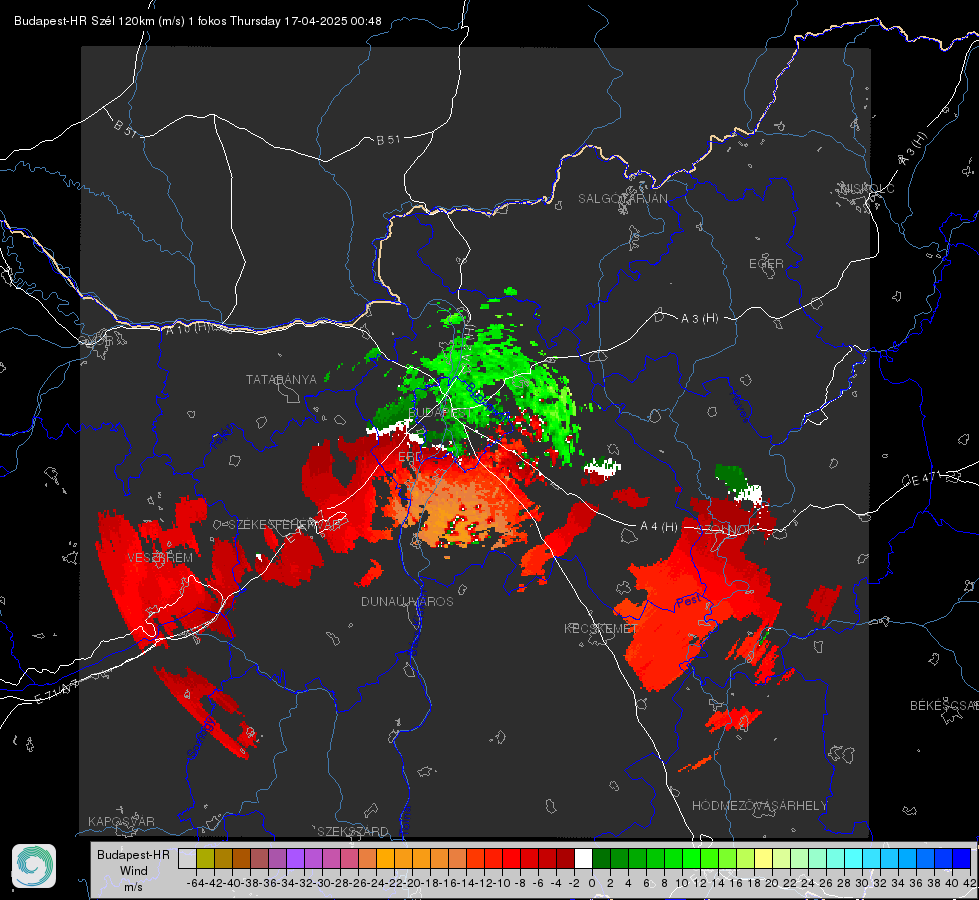Screen dimensions: 979x900
Task: Click the blue Heves county label
Action: click(739, 407)
